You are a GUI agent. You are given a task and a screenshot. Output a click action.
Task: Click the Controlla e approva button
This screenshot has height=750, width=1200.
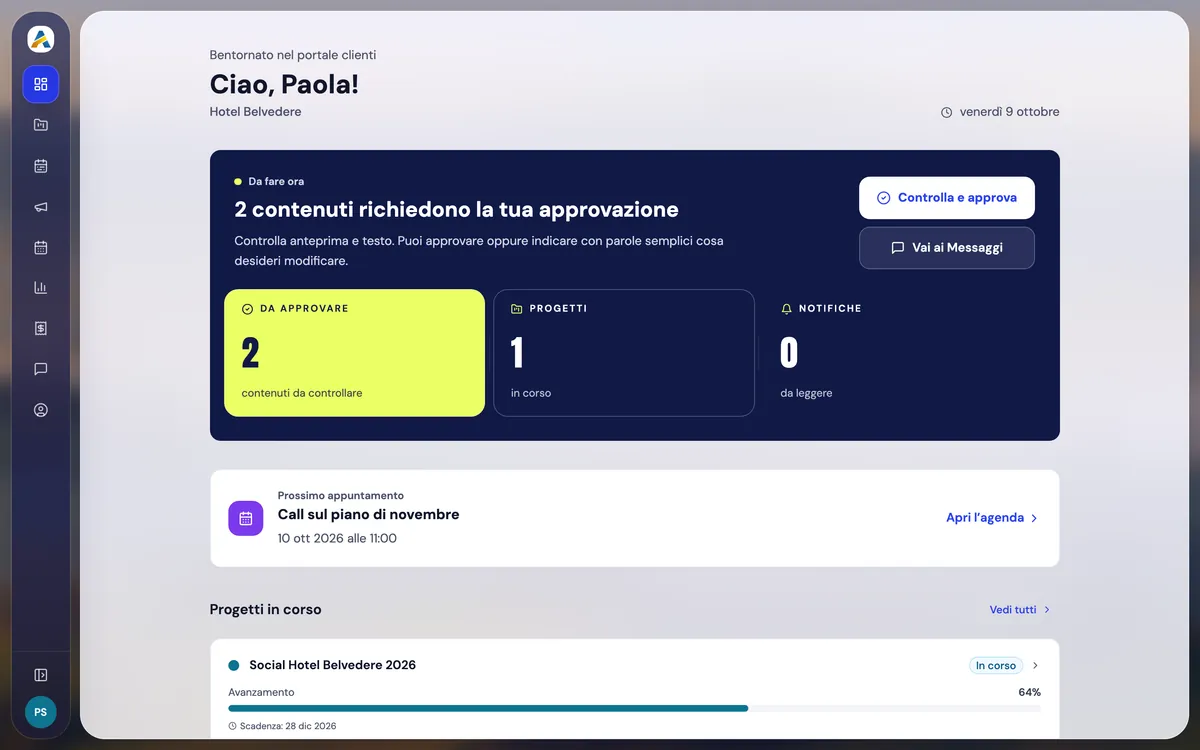click(946, 198)
